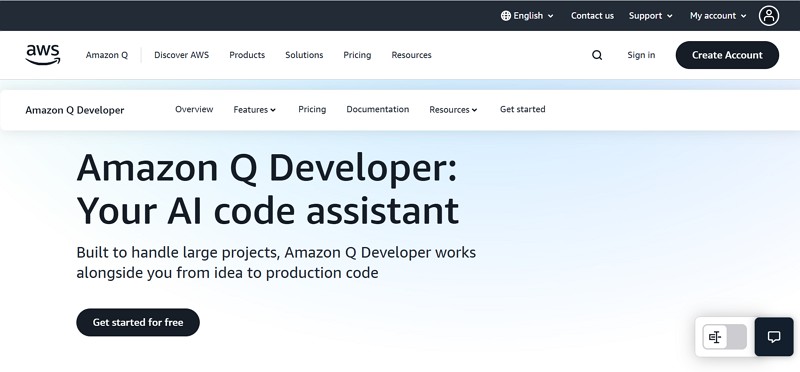Expand the Support dropdown
Screen dimensions: 800x372
[651, 16]
